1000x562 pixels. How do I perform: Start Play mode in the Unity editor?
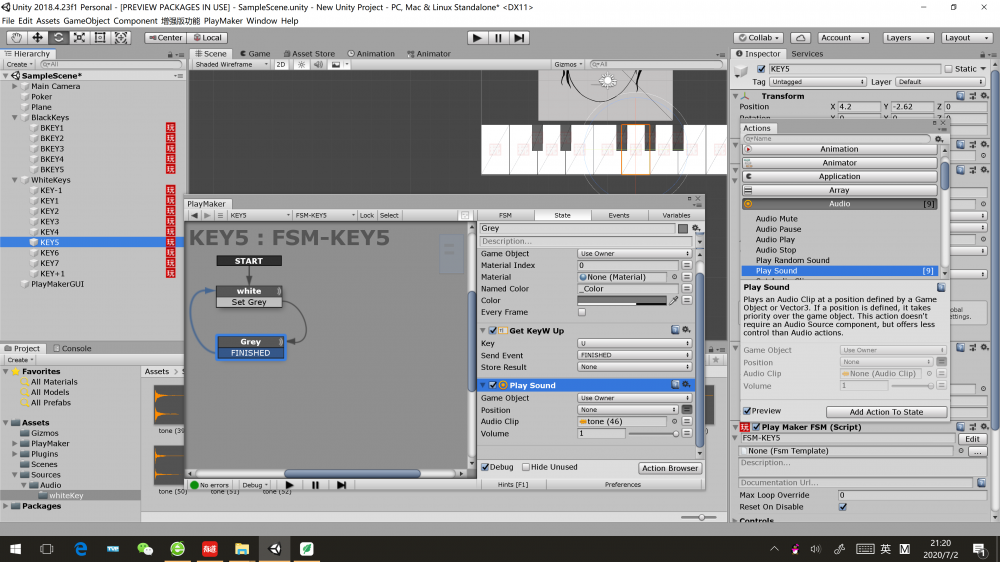tap(476, 38)
